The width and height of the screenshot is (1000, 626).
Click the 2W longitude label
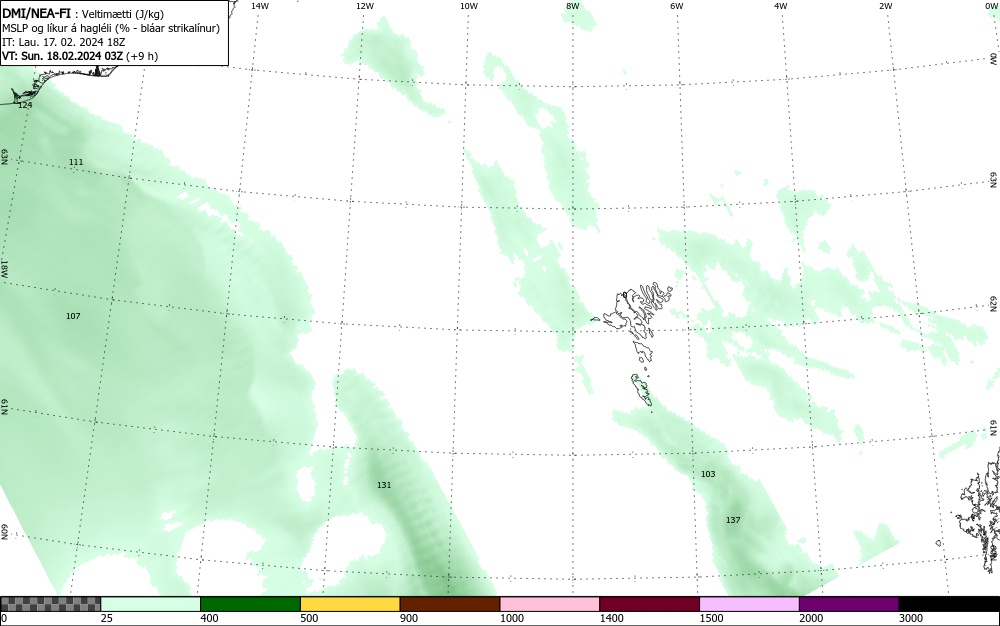885,6
